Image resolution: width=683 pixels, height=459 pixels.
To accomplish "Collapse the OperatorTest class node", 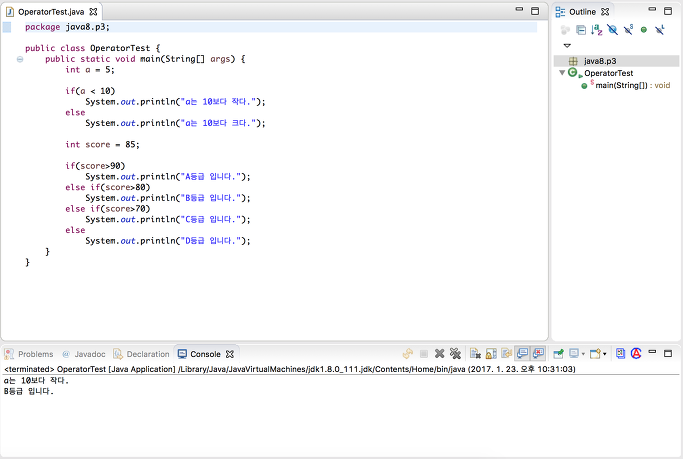I will pyautogui.click(x=562, y=73).
